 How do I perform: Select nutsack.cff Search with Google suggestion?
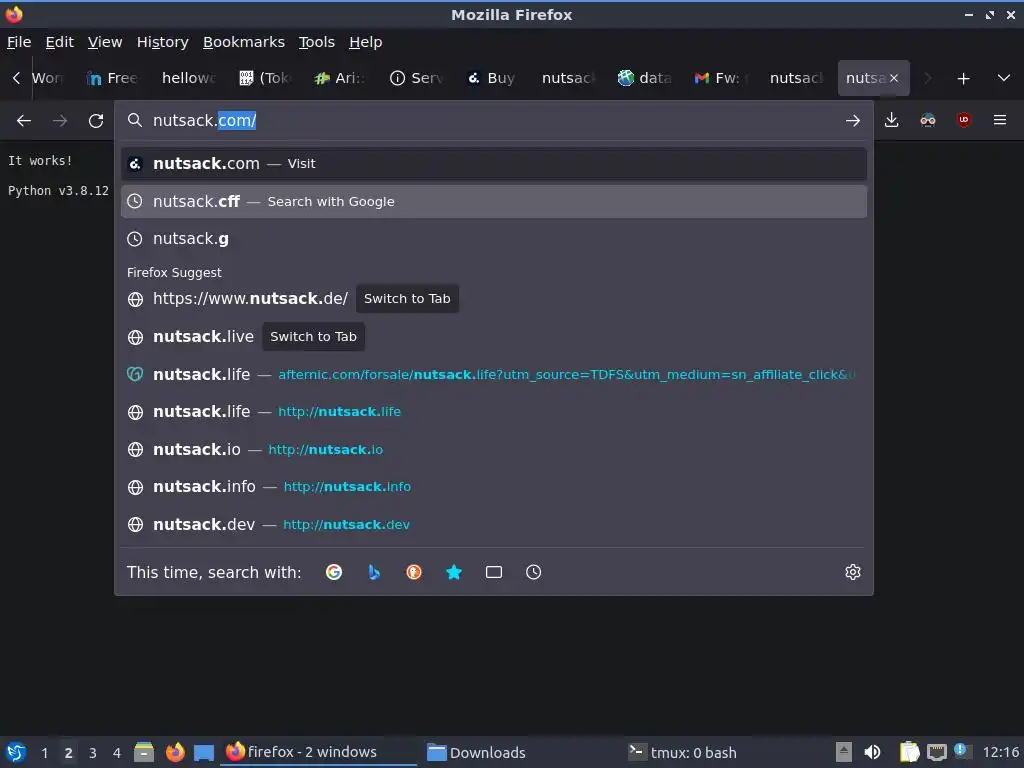[x=494, y=201]
